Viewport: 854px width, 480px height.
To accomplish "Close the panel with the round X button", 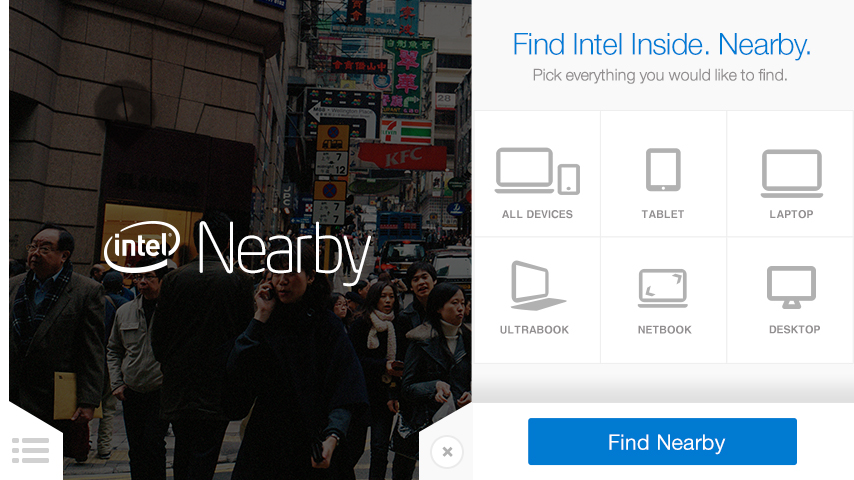I will pyautogui.click(x=447, y=452).
